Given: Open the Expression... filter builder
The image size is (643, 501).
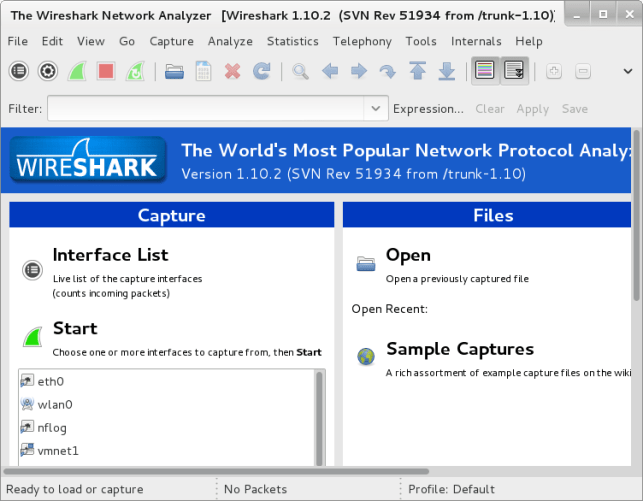Looking at the screenshot, I should coord(428,109).
